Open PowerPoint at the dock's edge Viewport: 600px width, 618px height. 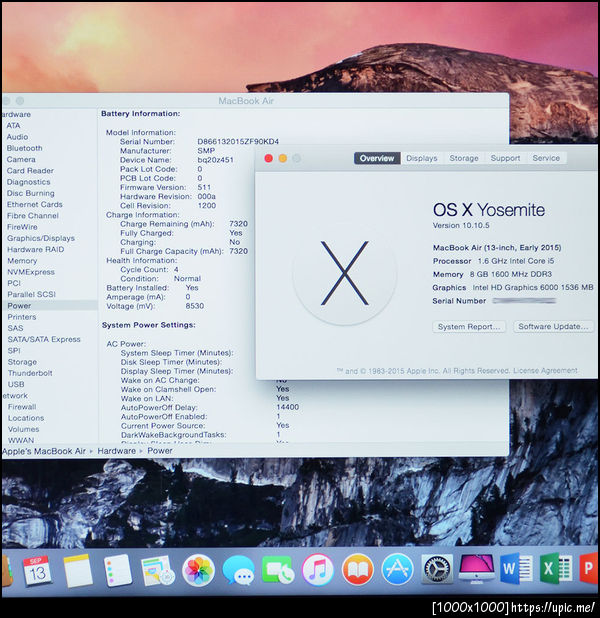click(x=589, y=569)
